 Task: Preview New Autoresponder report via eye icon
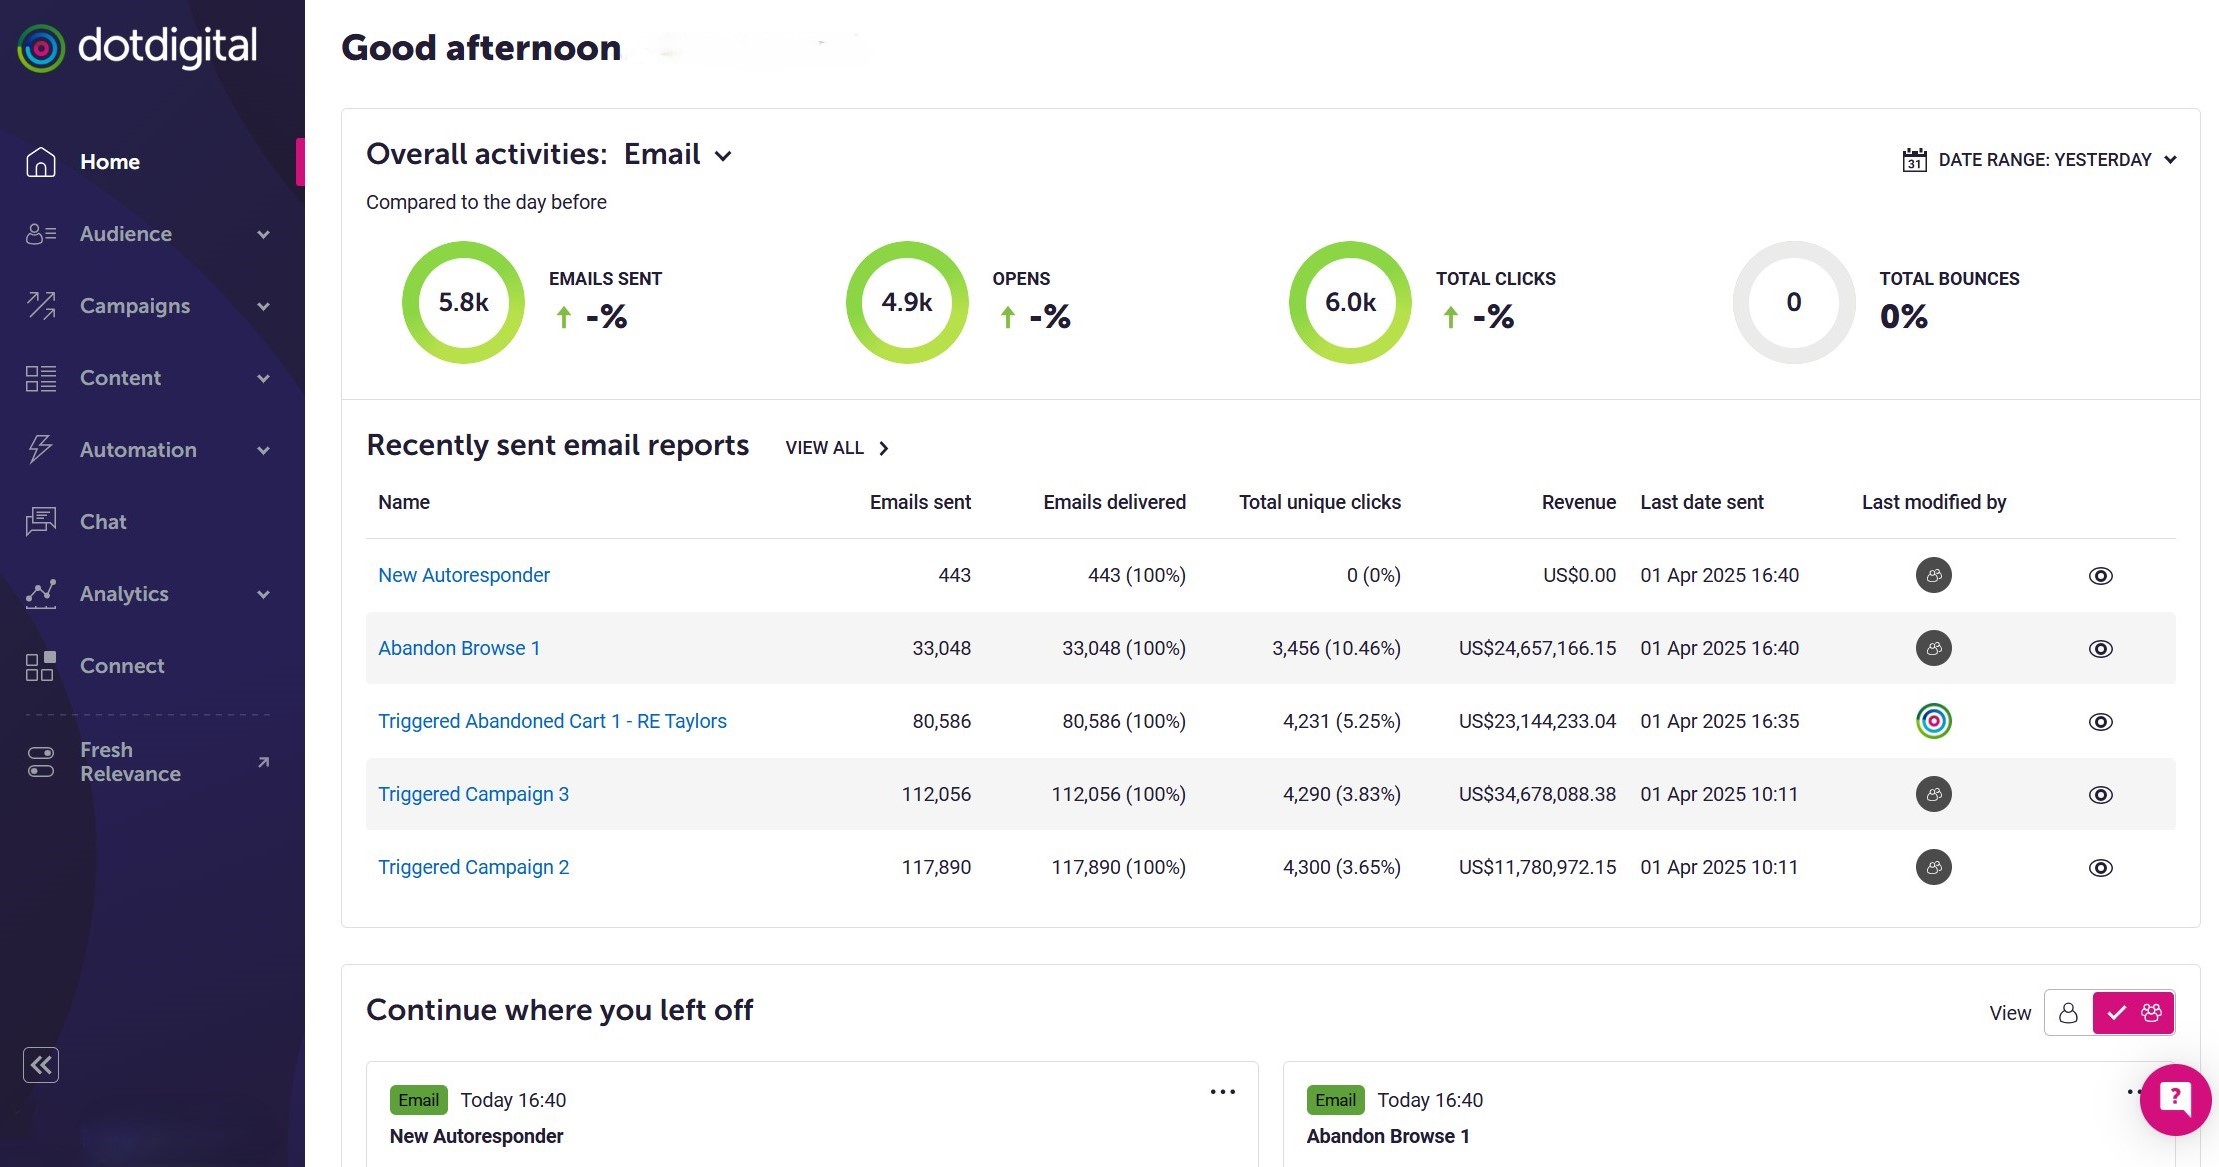2100,576
